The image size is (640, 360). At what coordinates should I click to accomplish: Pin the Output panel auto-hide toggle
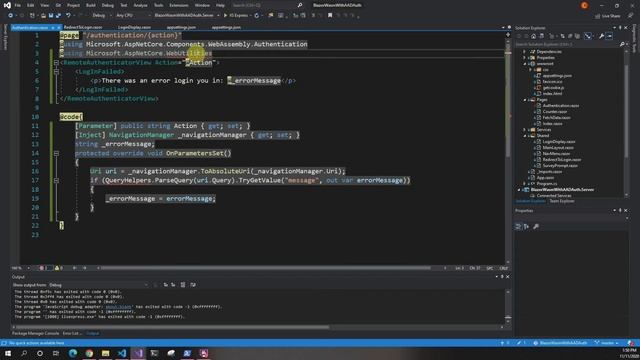tap(502, 277)
